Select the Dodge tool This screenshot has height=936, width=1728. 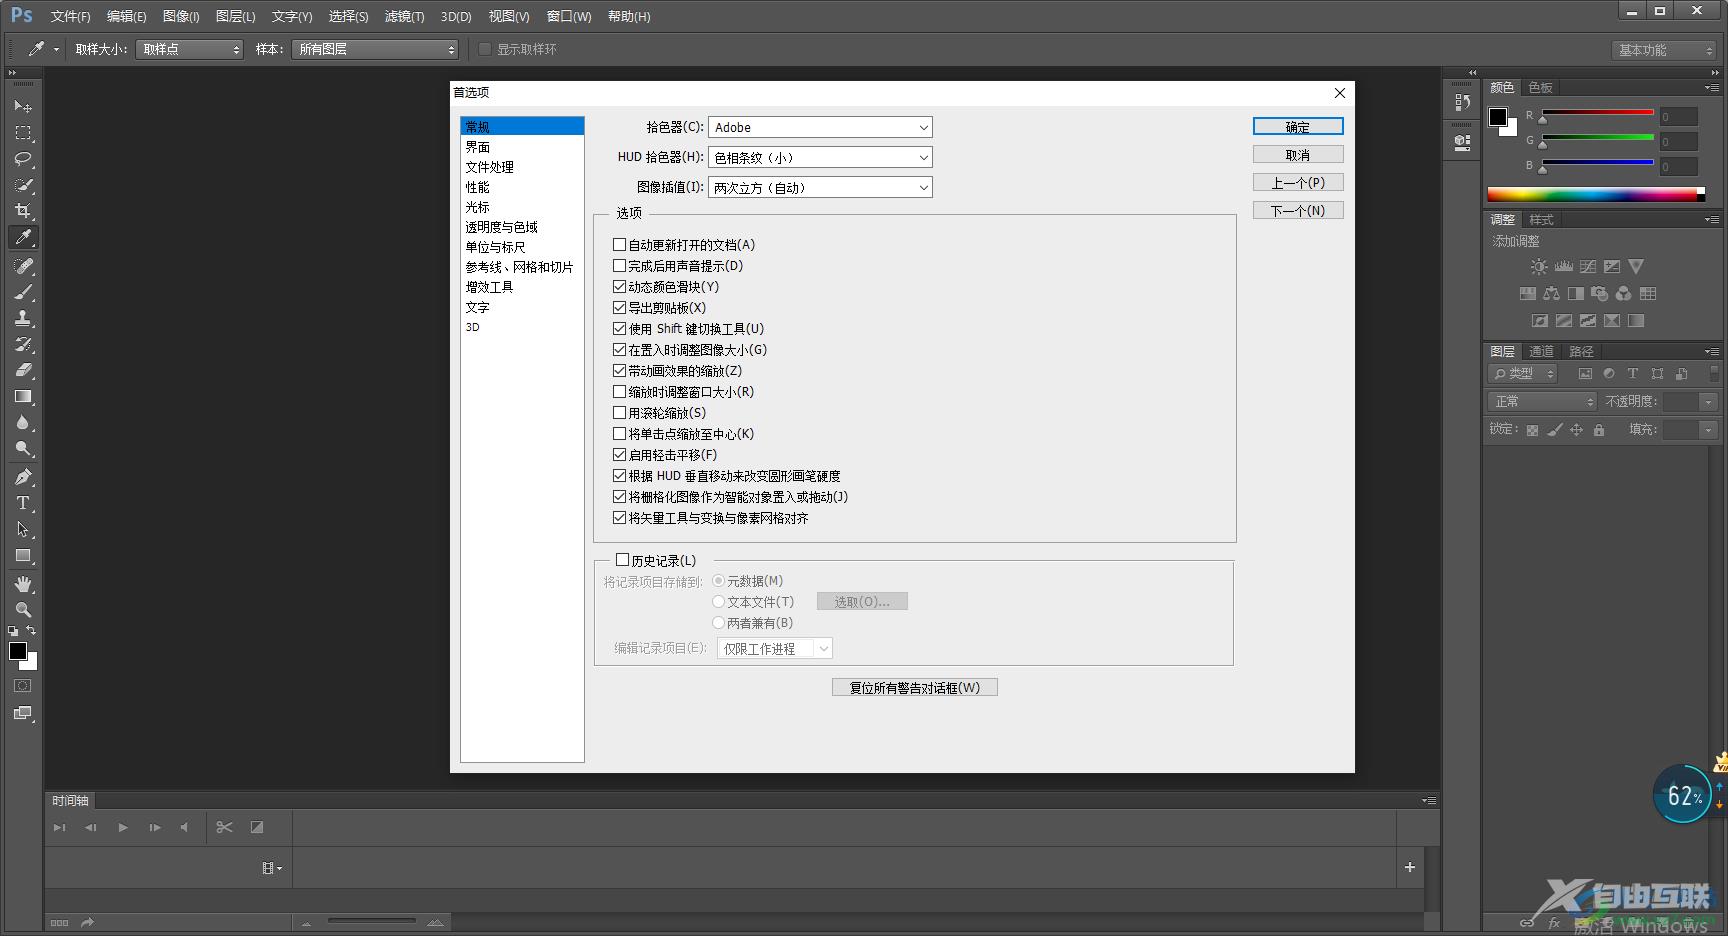coord(23,448)
